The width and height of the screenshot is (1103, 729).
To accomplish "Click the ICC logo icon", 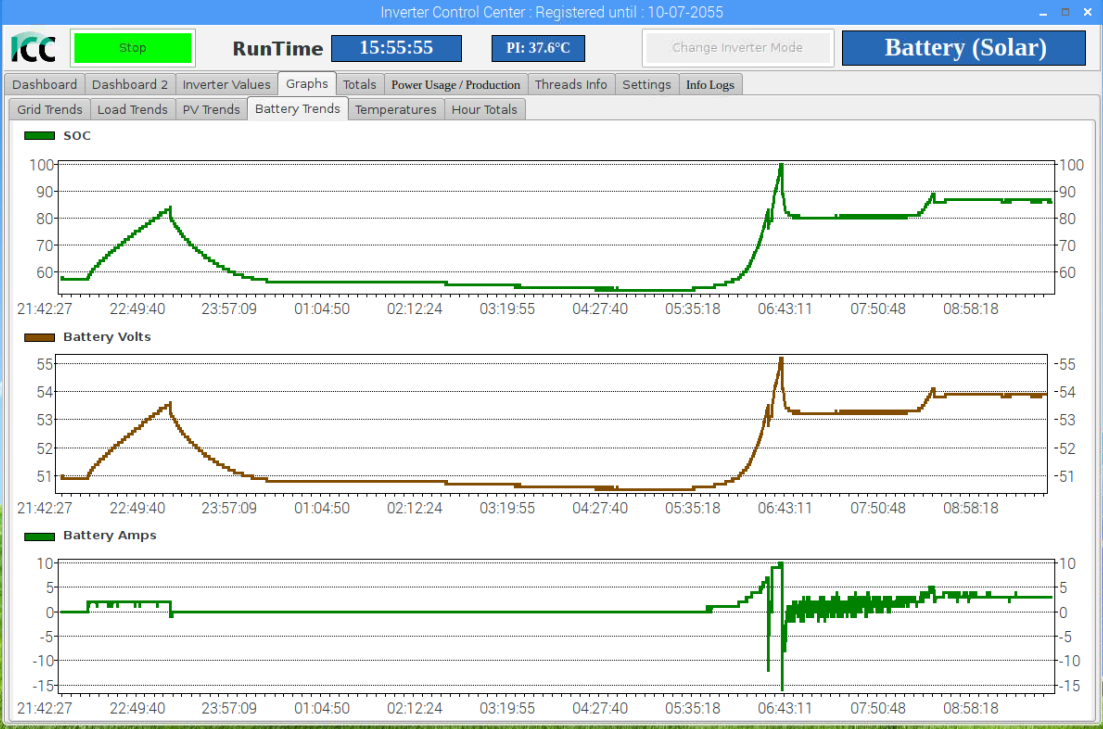I will 33,47.
